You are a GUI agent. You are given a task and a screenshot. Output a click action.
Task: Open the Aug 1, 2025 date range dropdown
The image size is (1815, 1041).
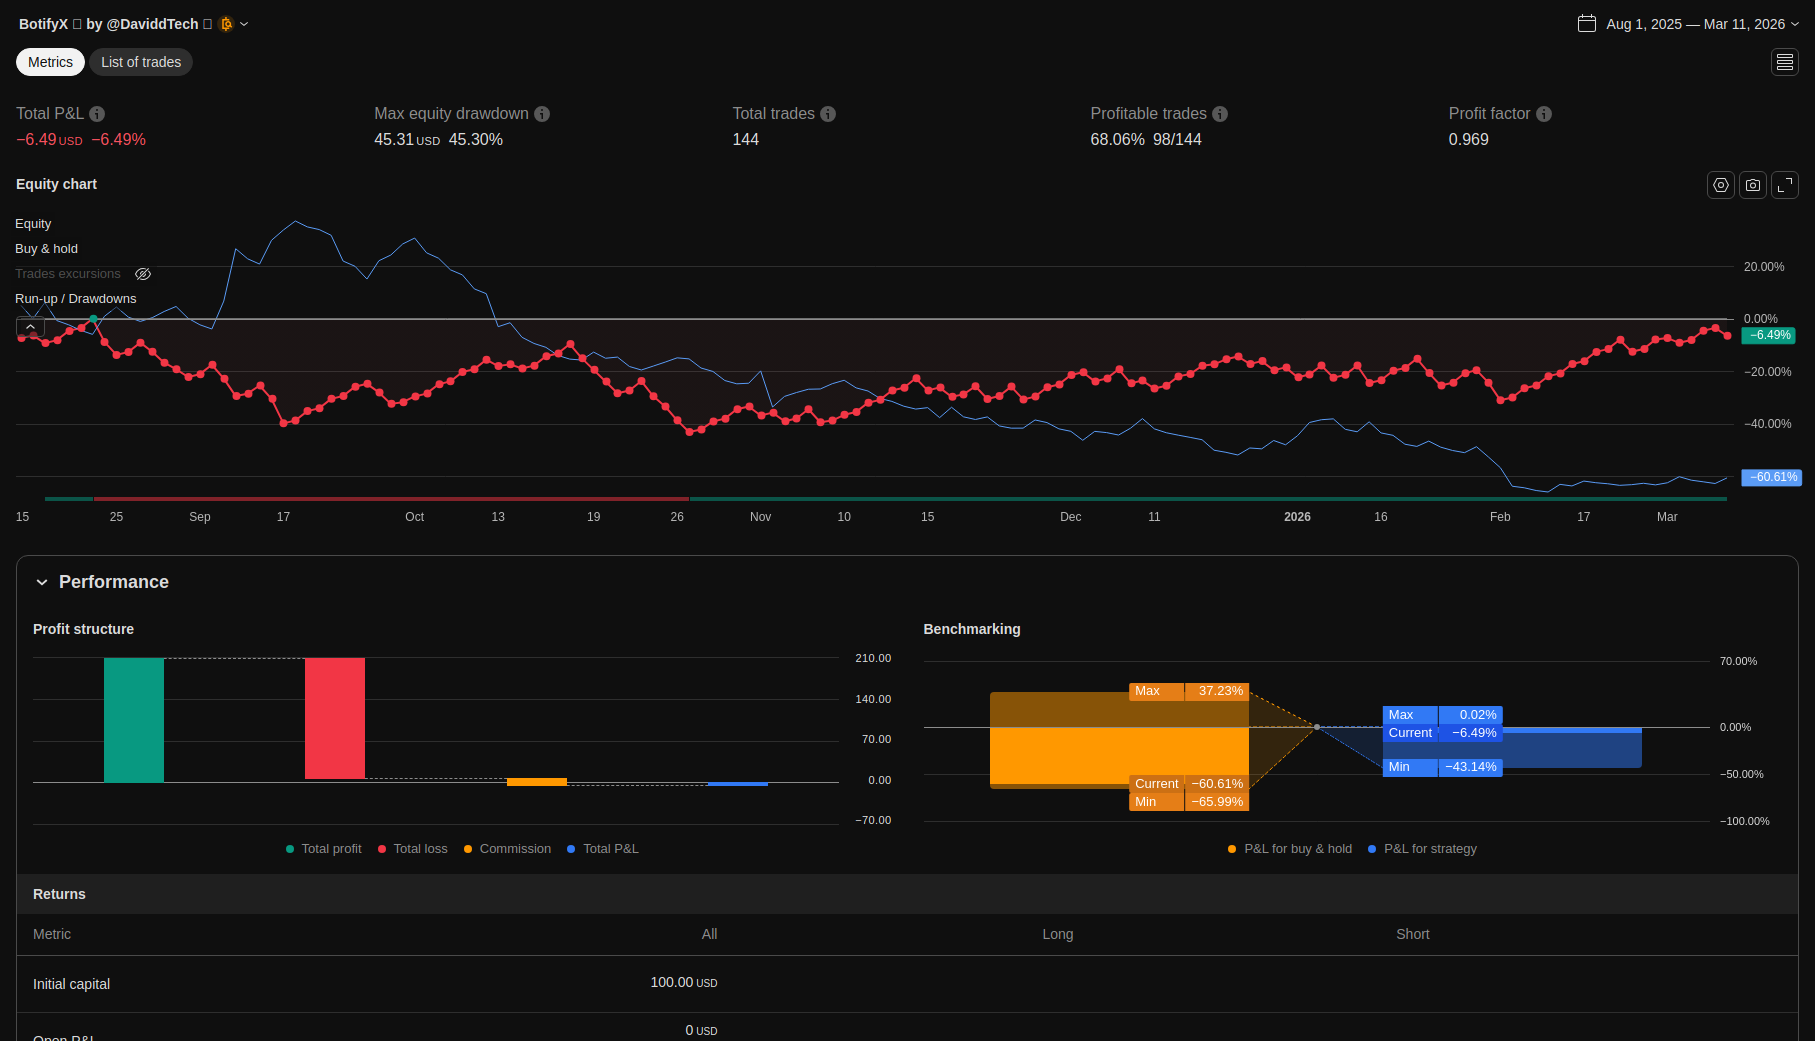coord(1688,24)
